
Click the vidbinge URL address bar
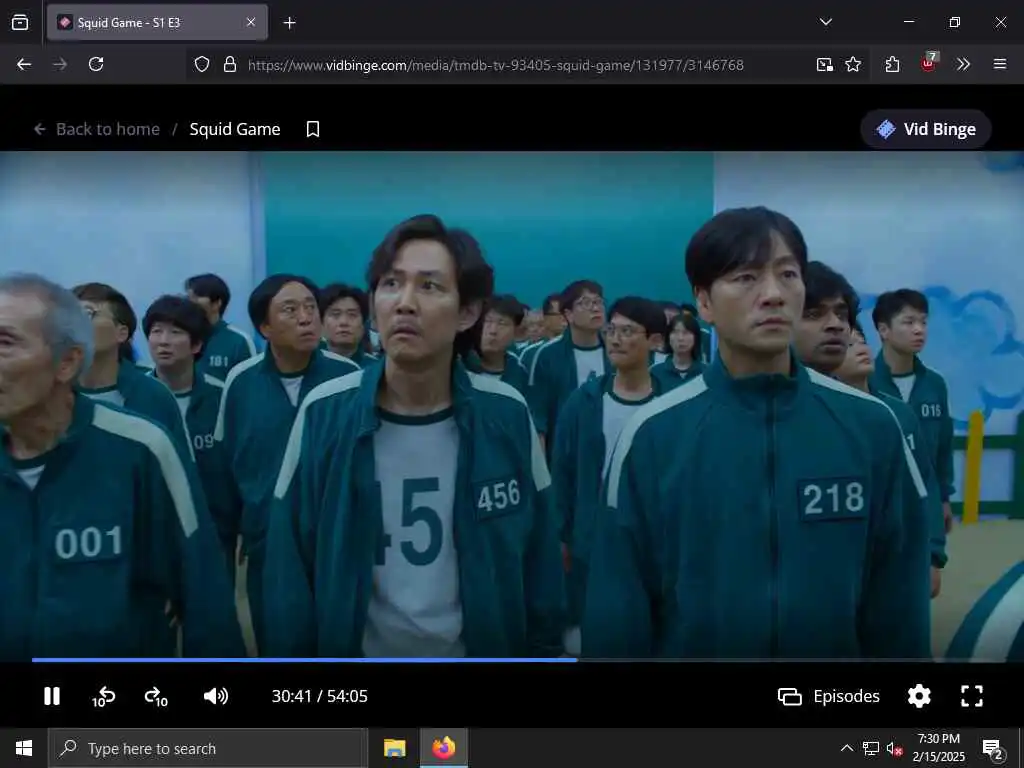(496, 65)
